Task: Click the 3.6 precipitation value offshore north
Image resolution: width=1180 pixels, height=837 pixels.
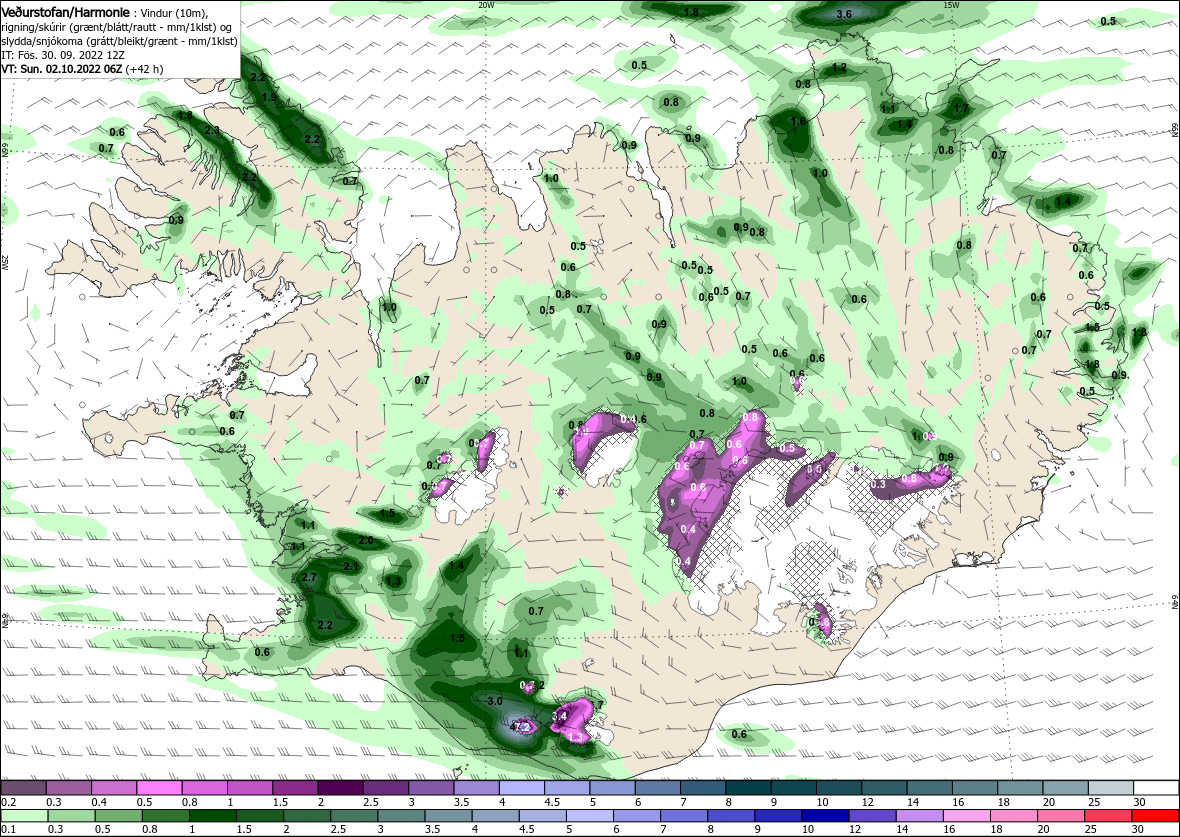Action: pos(844,14)
